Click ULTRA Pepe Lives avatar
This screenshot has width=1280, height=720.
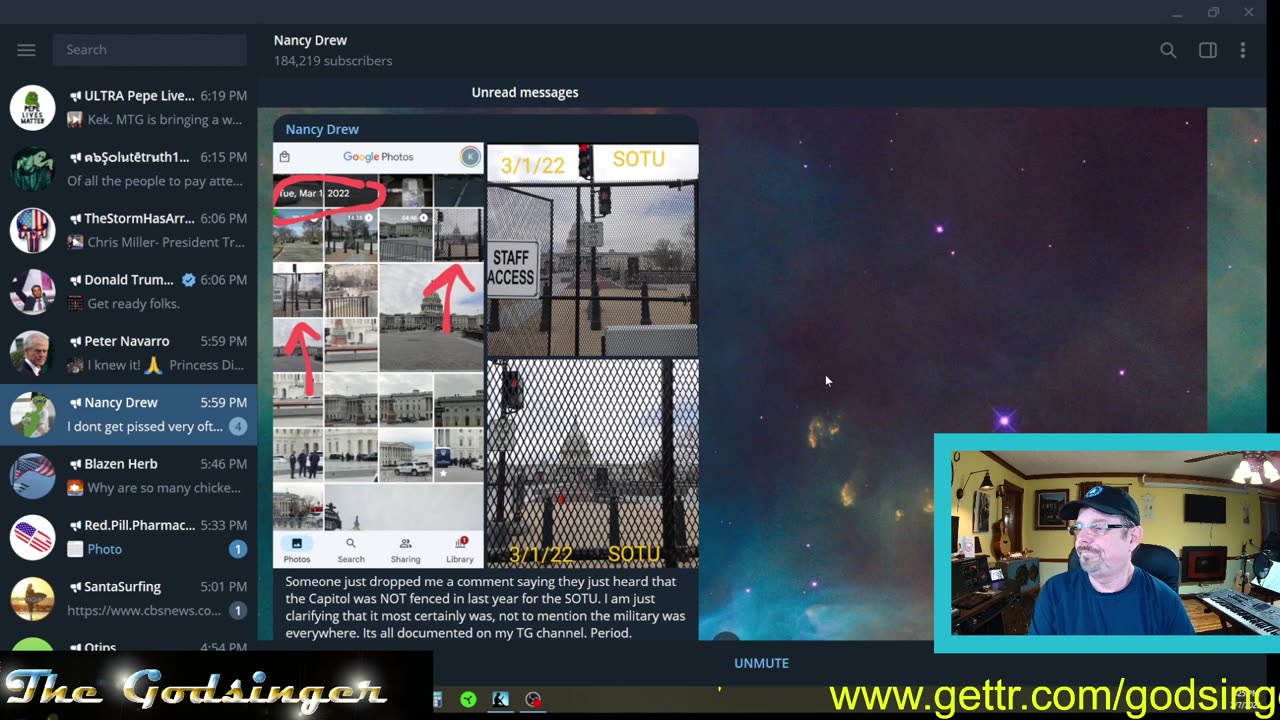tap(32, 108)
